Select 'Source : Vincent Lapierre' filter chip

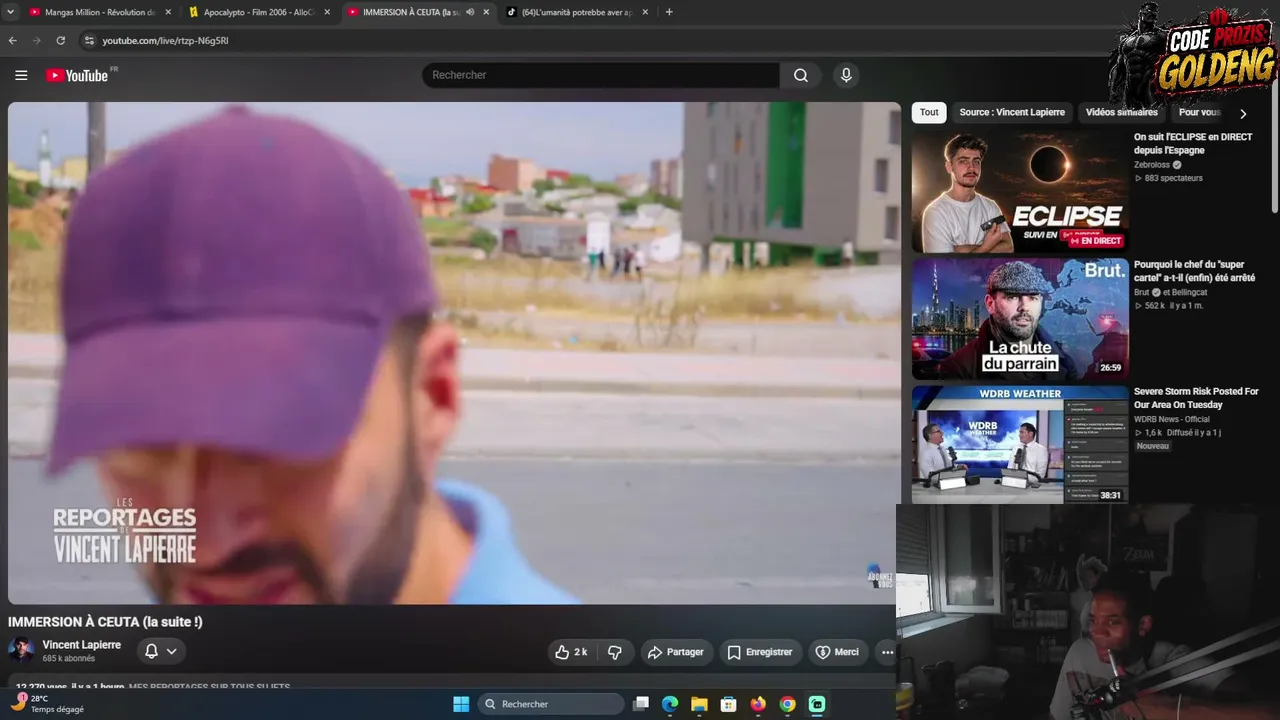(x=1012, y=112)
